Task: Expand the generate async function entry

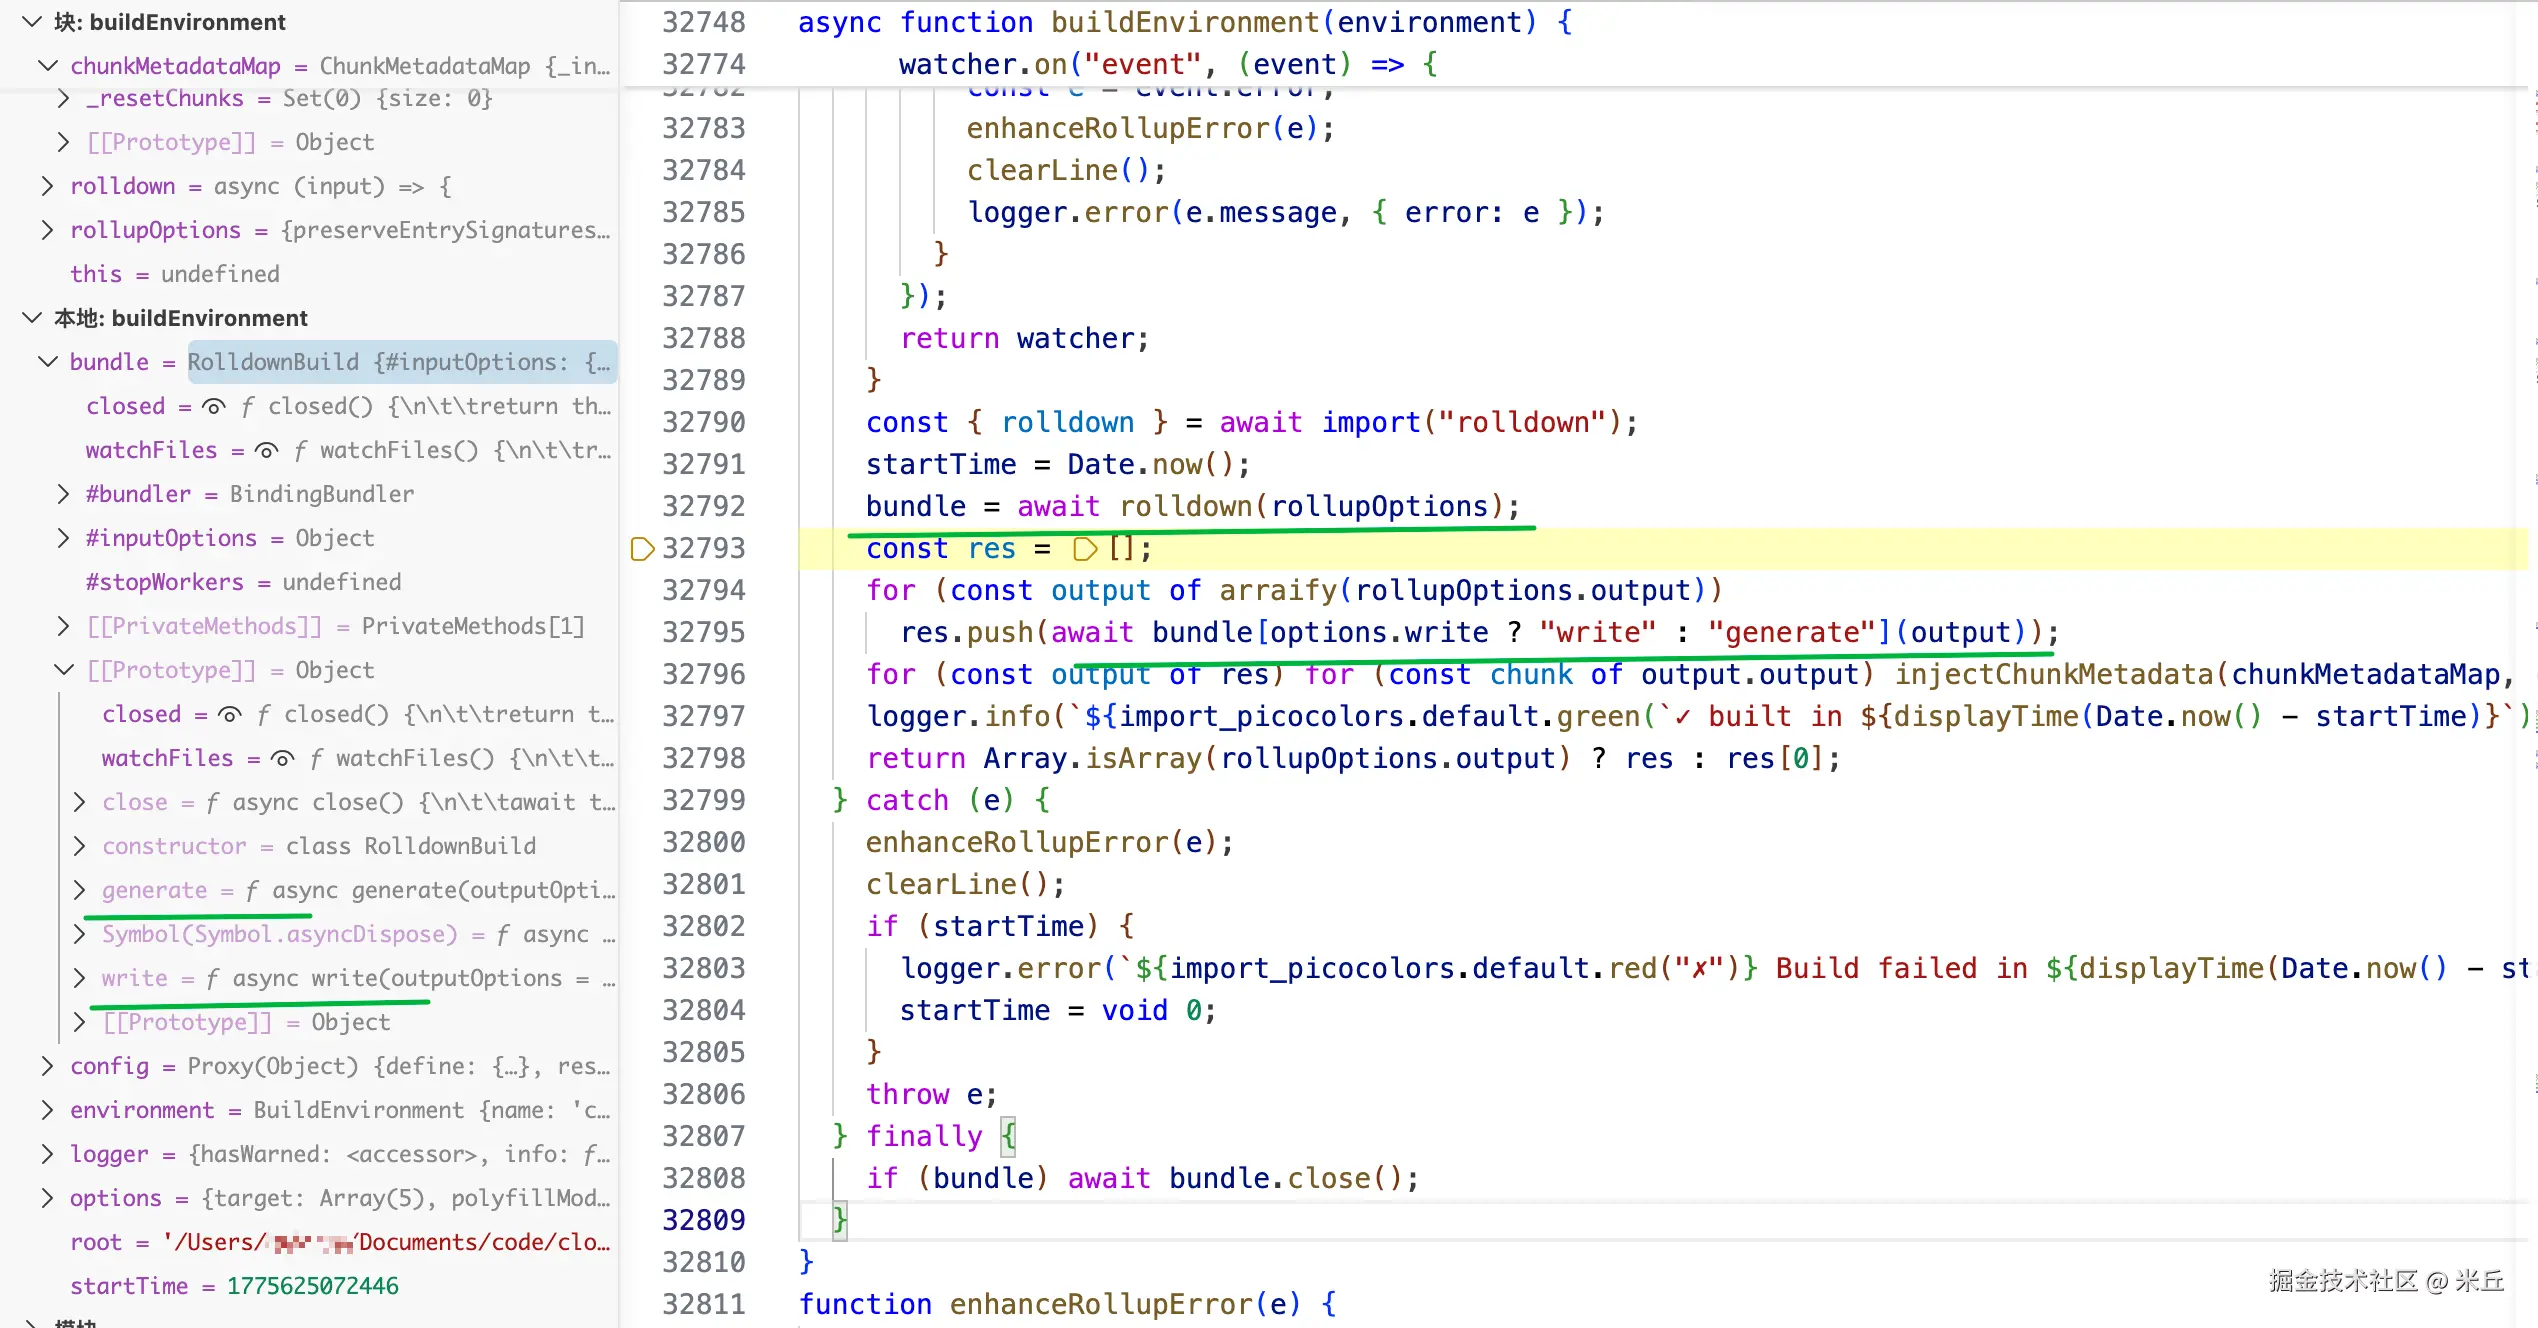Action: coord(80,890)
